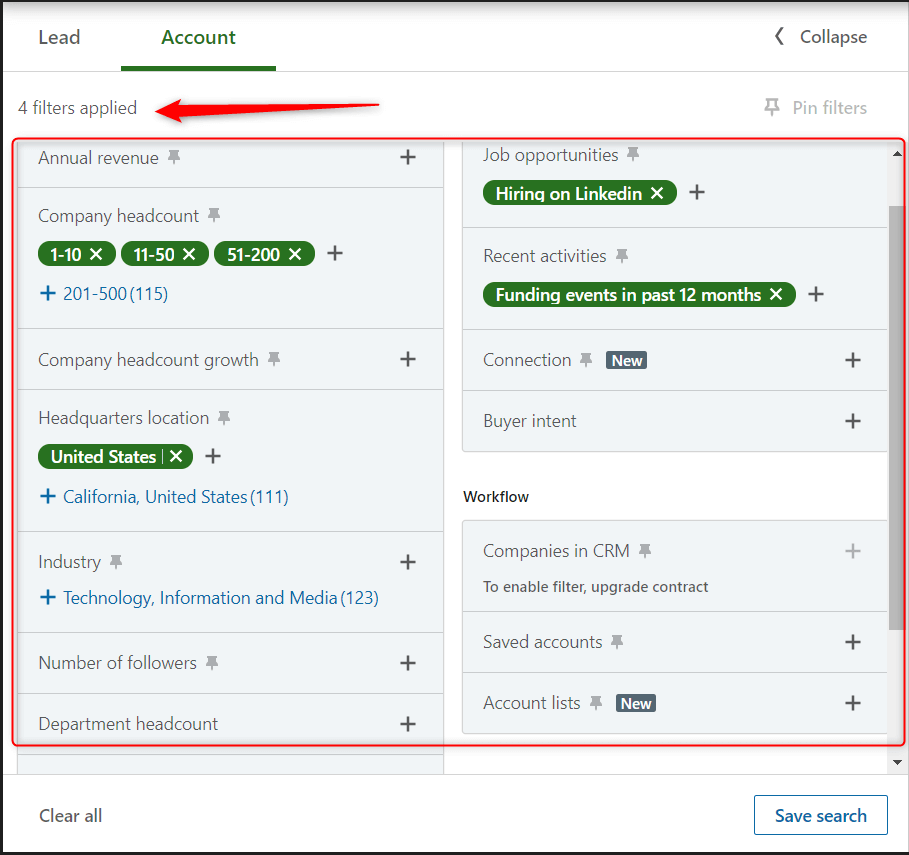
Task: Pin the Connection filter
Action: (x=586, y=360)
